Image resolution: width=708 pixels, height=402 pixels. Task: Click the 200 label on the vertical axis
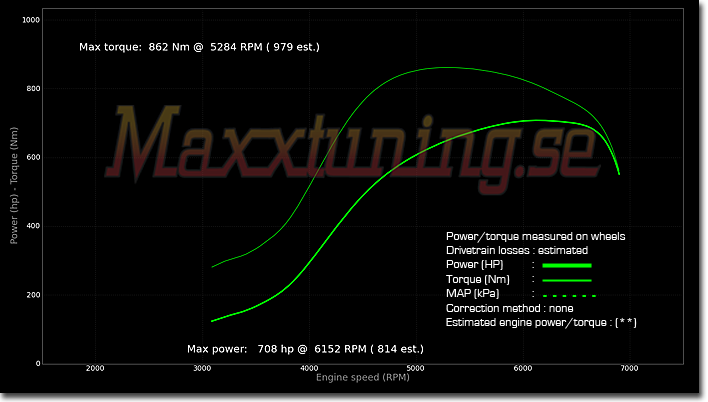[33, 295]
